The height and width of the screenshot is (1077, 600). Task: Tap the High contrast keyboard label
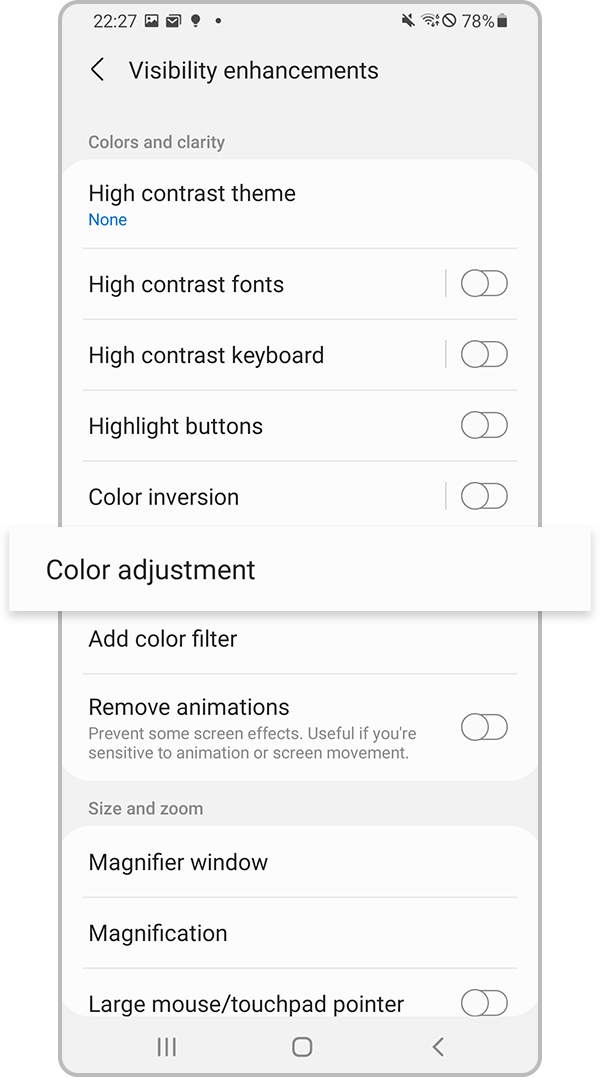(x=206, y=355)
